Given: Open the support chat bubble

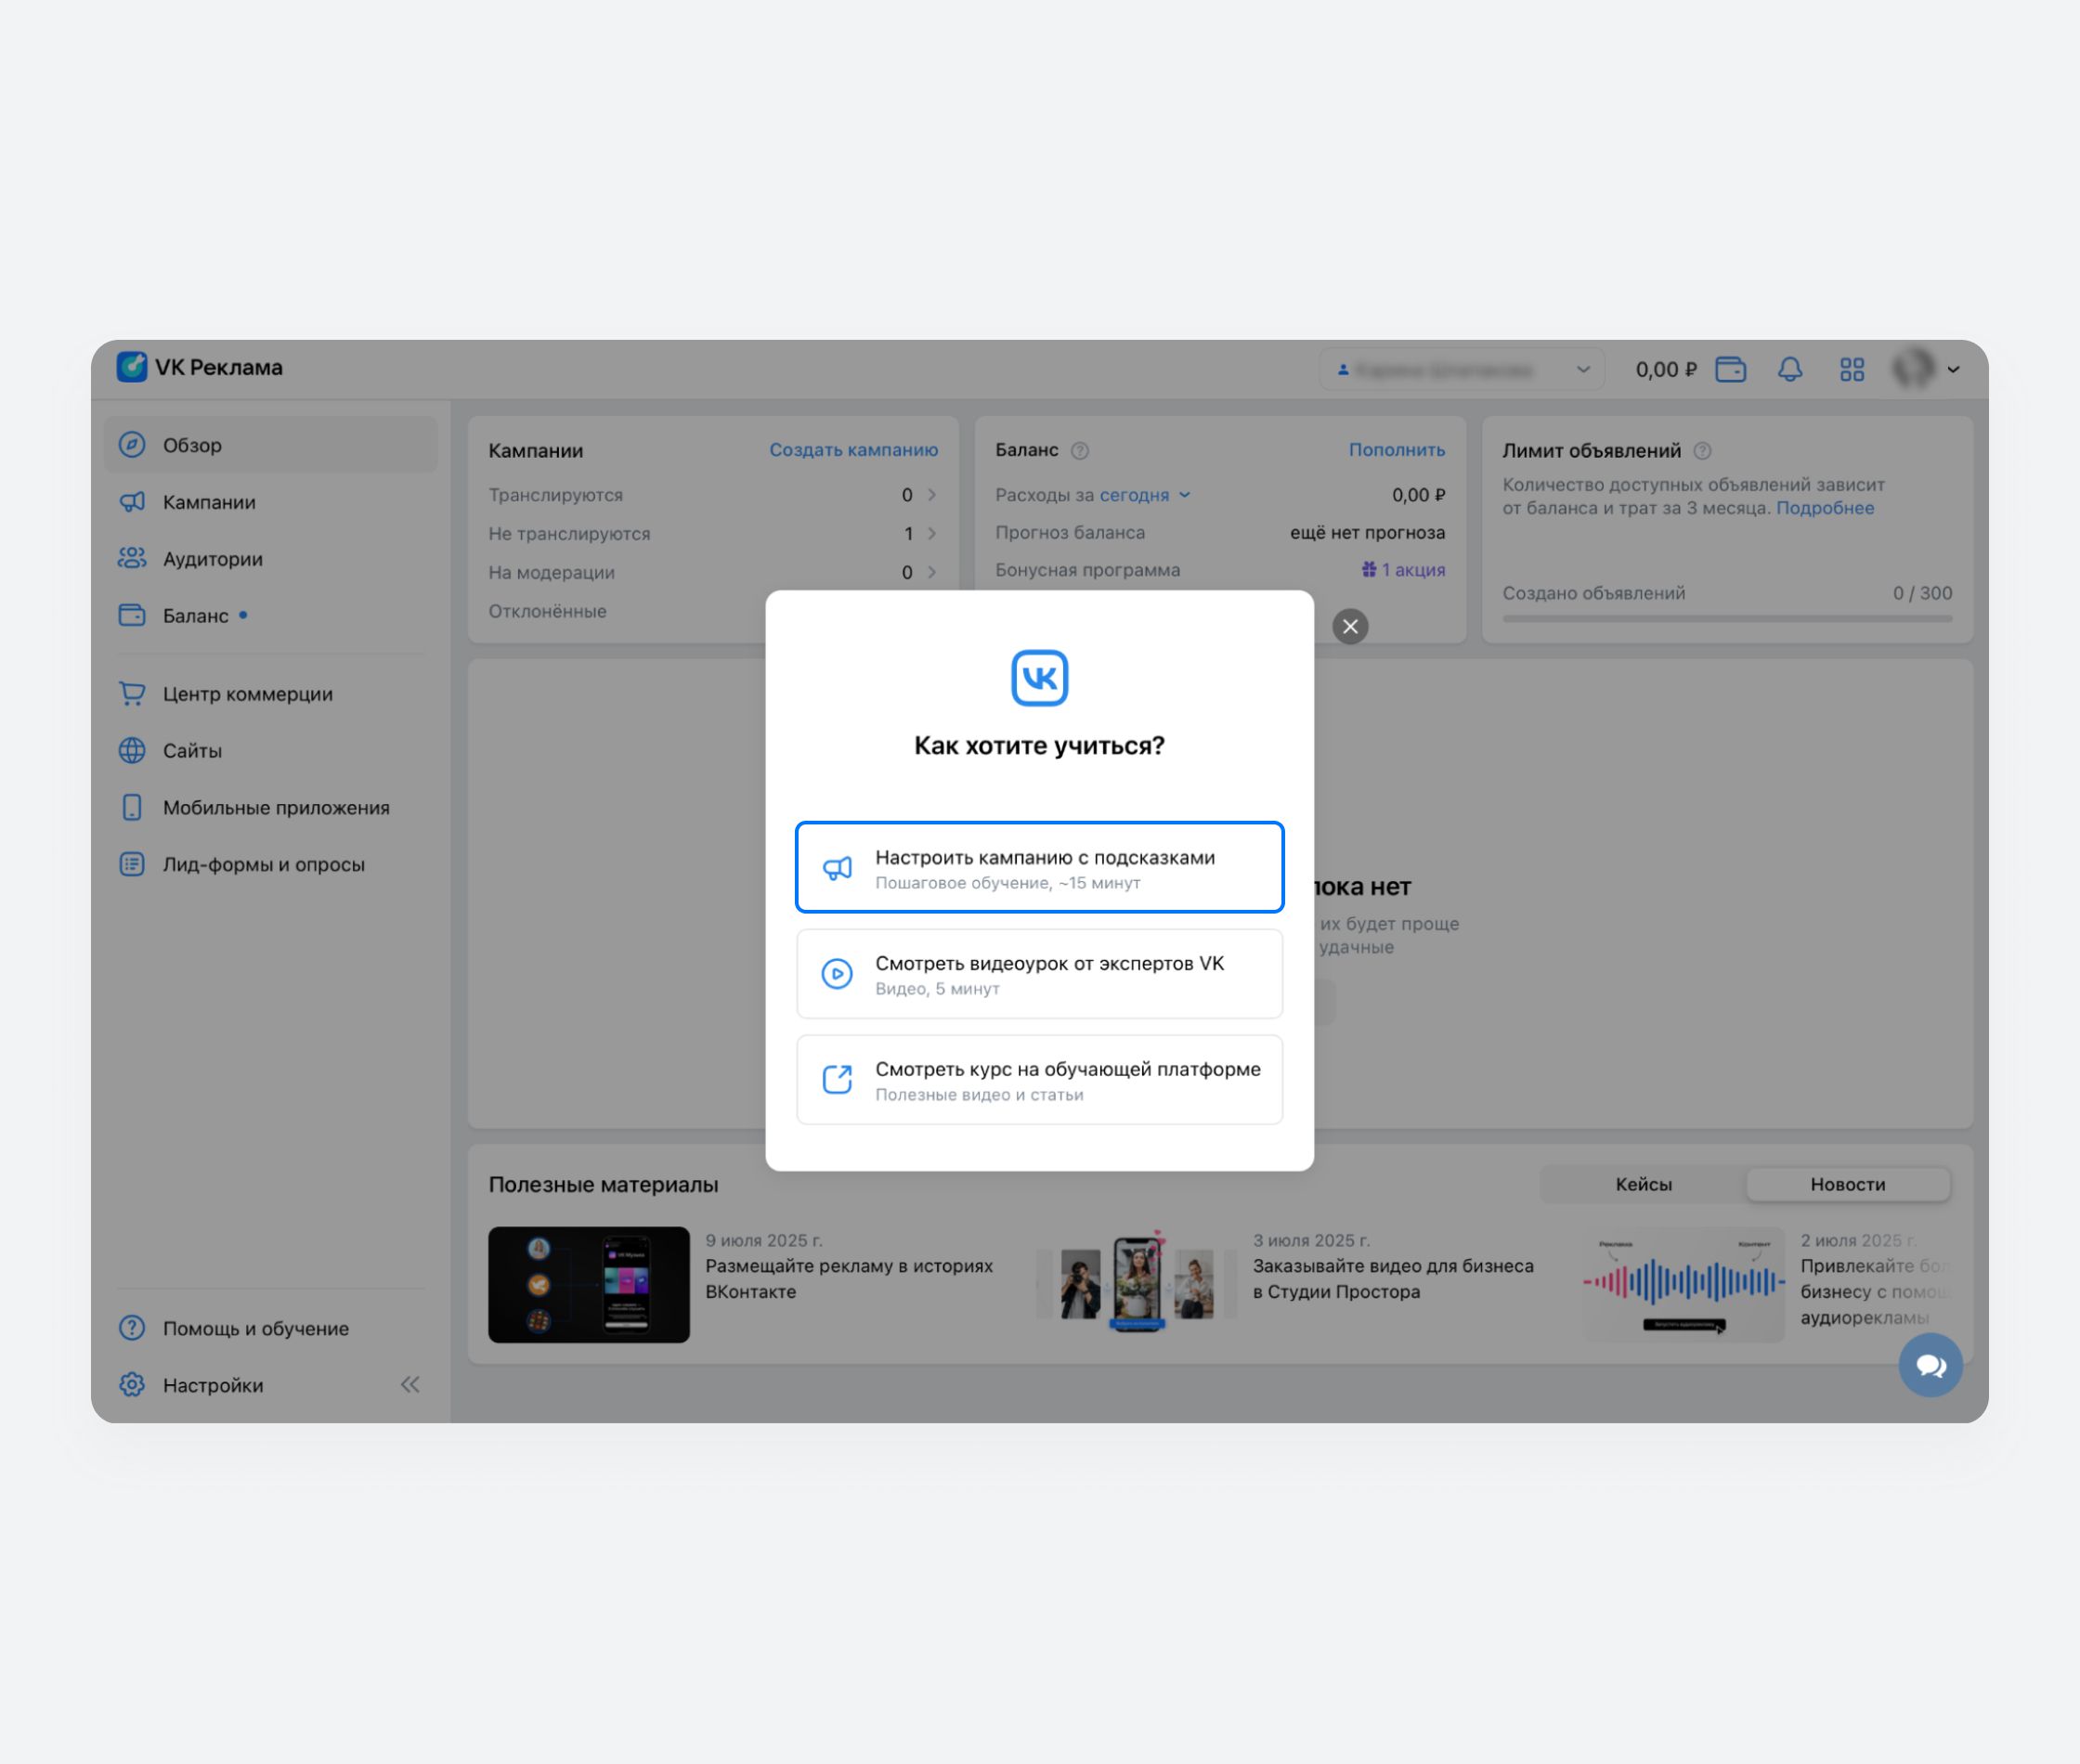Looking at the screenshot, I should (x=1930, y=1365).
